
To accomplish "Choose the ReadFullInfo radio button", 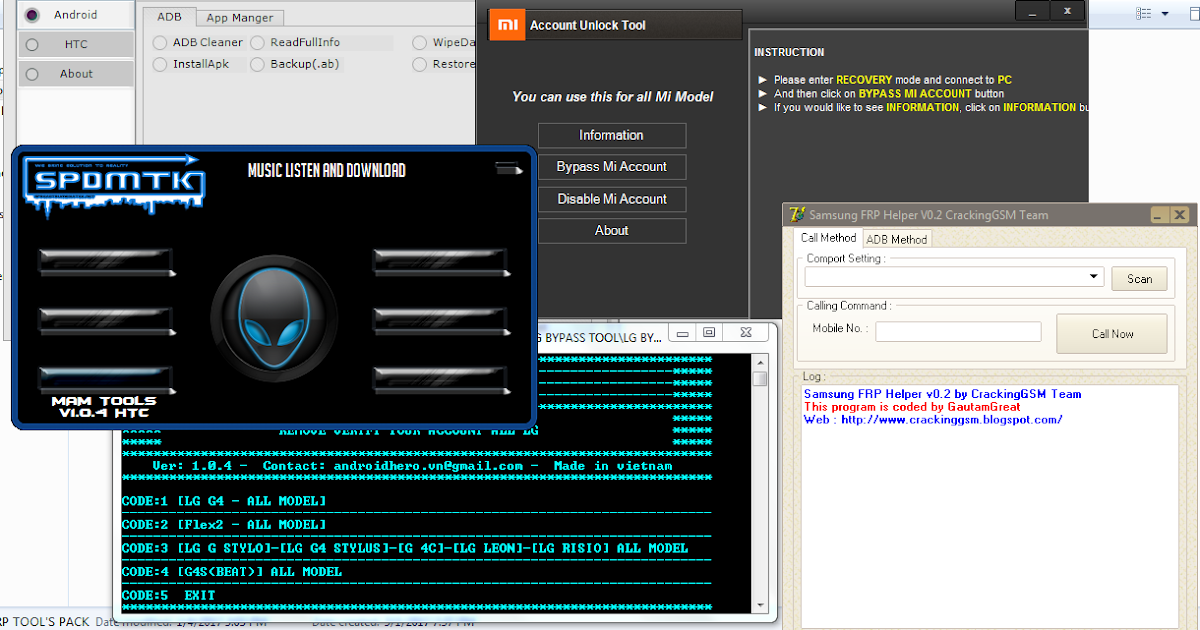I will point(257,43).
